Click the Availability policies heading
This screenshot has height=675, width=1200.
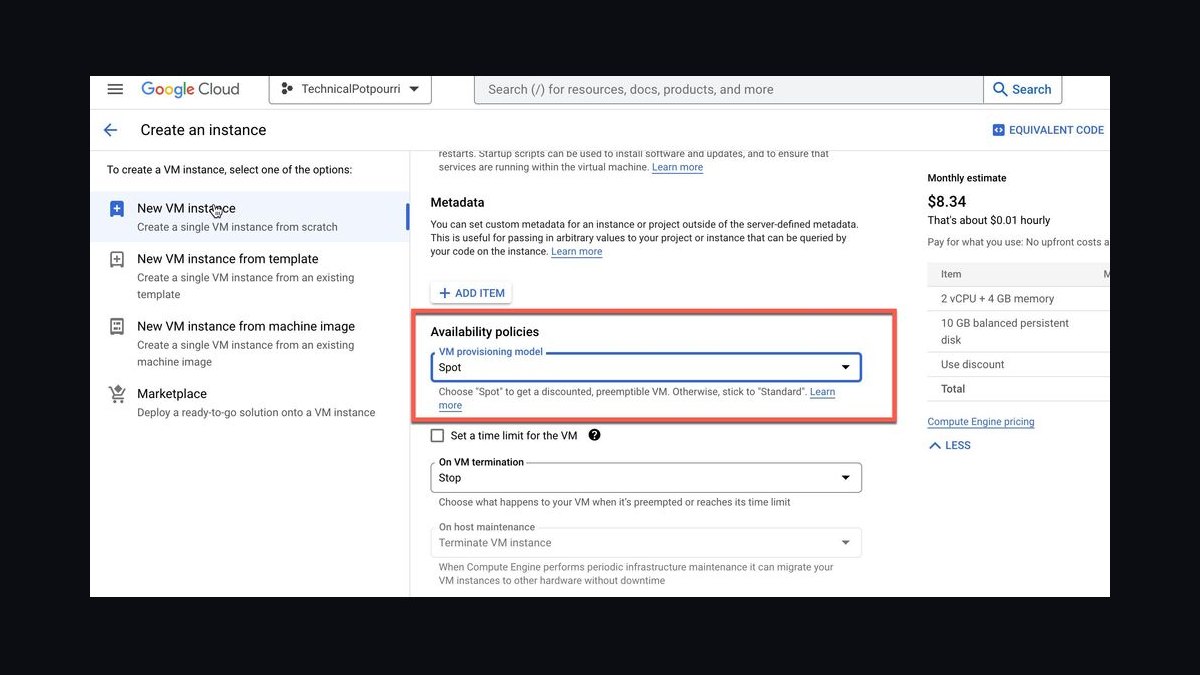click(x=485, y=332)
